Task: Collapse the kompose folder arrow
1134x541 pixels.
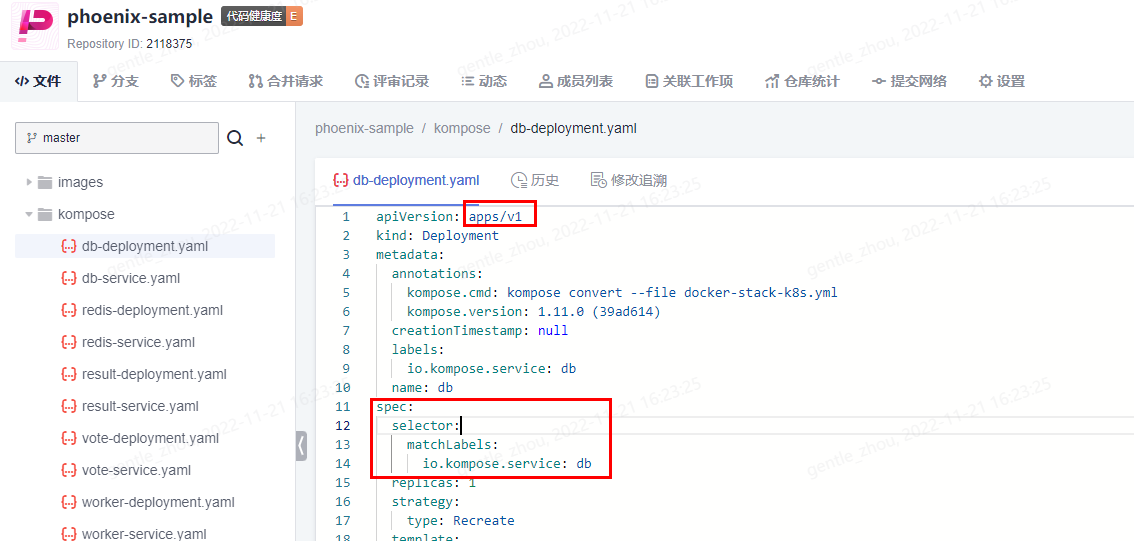Action: pos(29,214)
